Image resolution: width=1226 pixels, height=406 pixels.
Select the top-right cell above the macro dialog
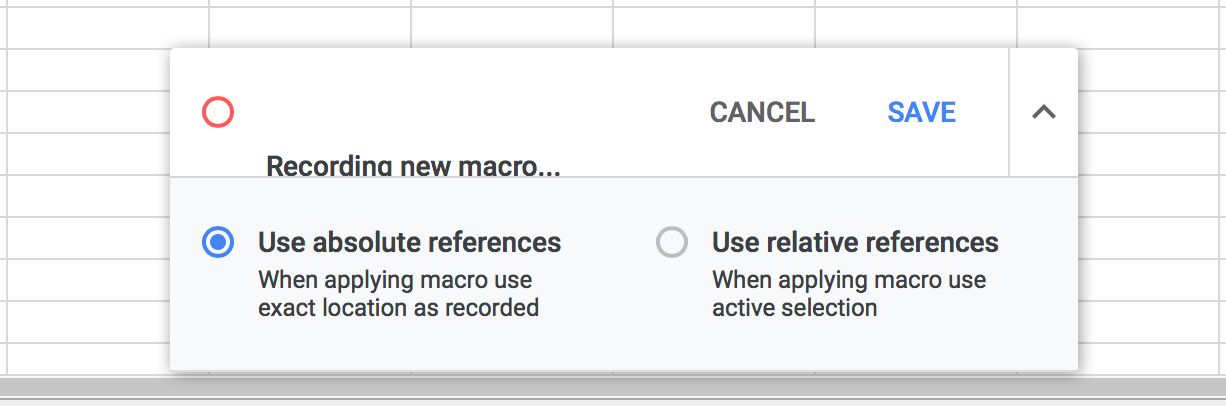[1120, 27]
